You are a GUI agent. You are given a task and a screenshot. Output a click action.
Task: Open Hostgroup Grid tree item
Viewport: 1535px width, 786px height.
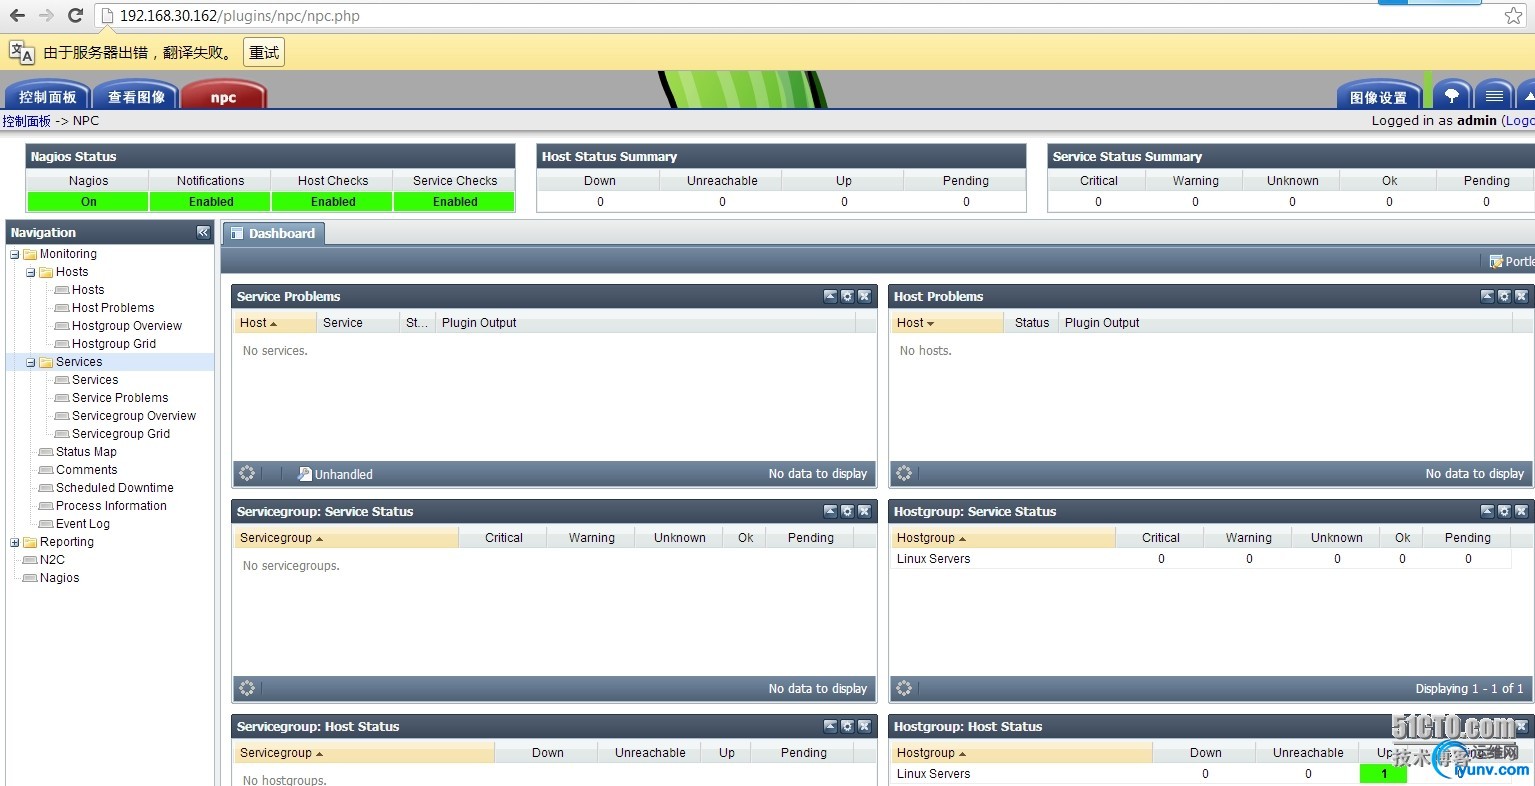click(x=114, y=344)
